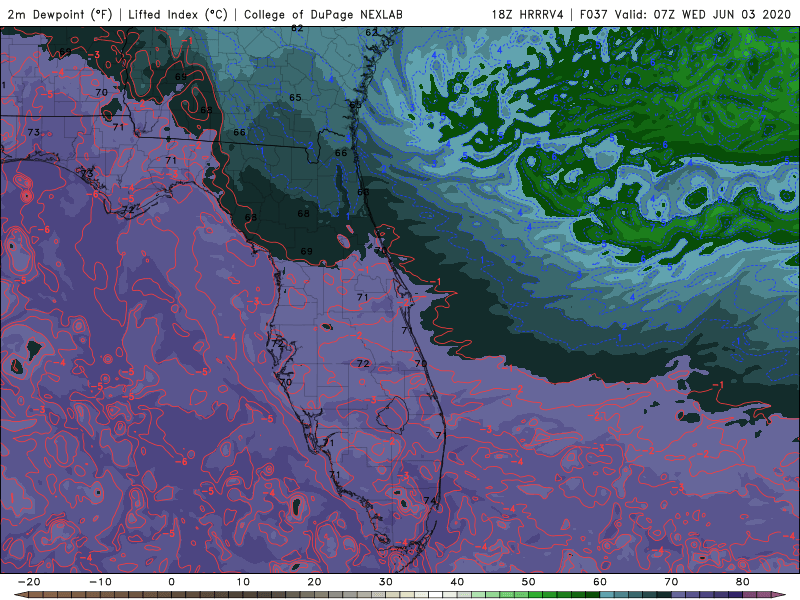Click the "College of DuPage NEXLAB" label
The width and height of the screenshot is (800, 600).
323,15
